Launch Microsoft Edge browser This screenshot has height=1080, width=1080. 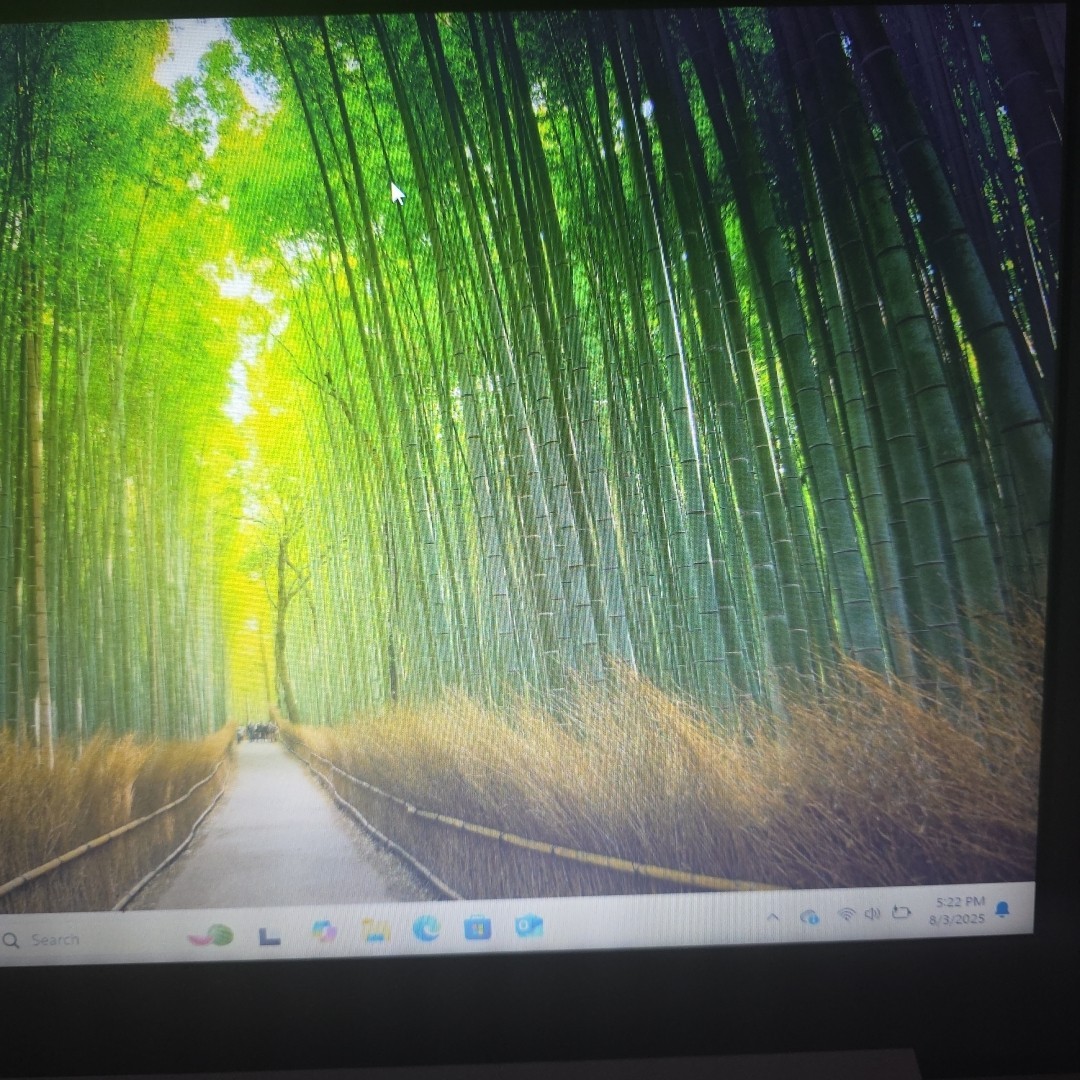pyautogui.click(x=426, y=929)
